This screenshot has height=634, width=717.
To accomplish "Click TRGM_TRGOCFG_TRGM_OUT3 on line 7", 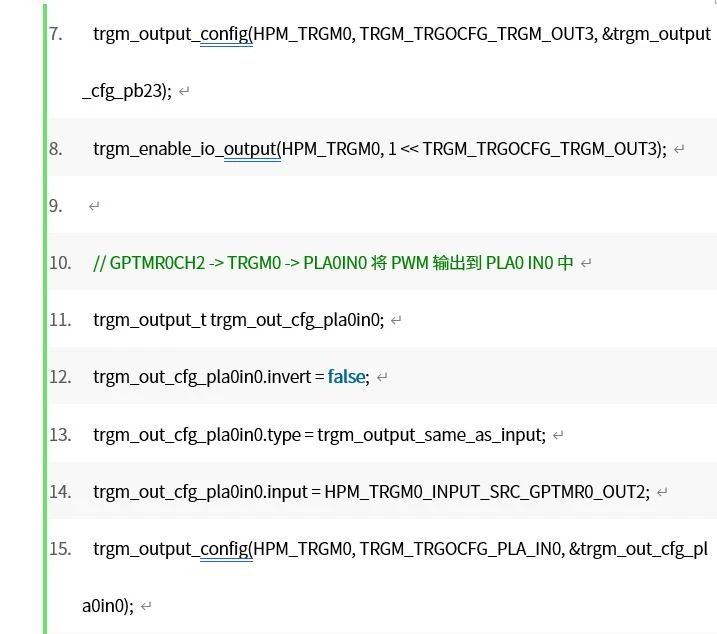I will coord(476,34).
